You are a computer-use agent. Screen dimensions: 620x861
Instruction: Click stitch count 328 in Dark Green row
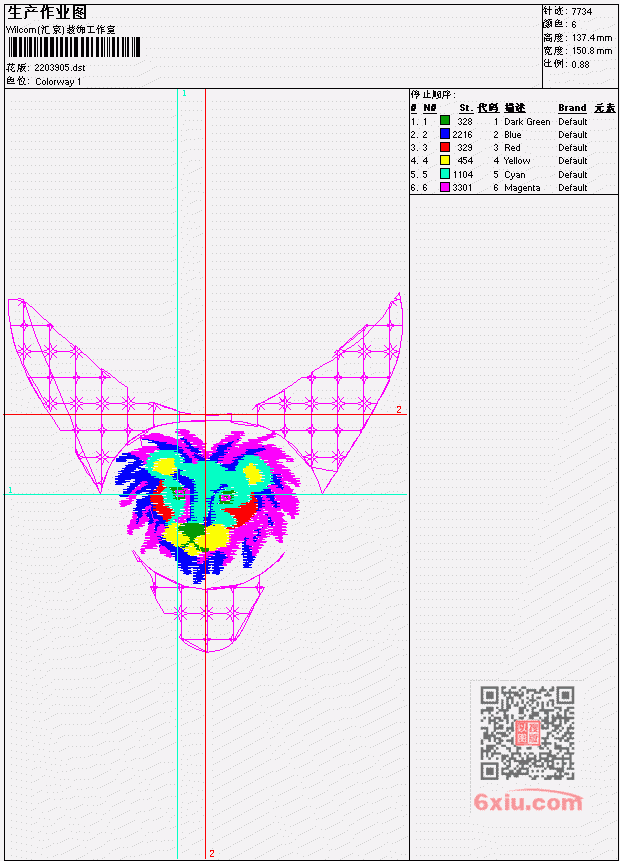click(x=465, y=122)
